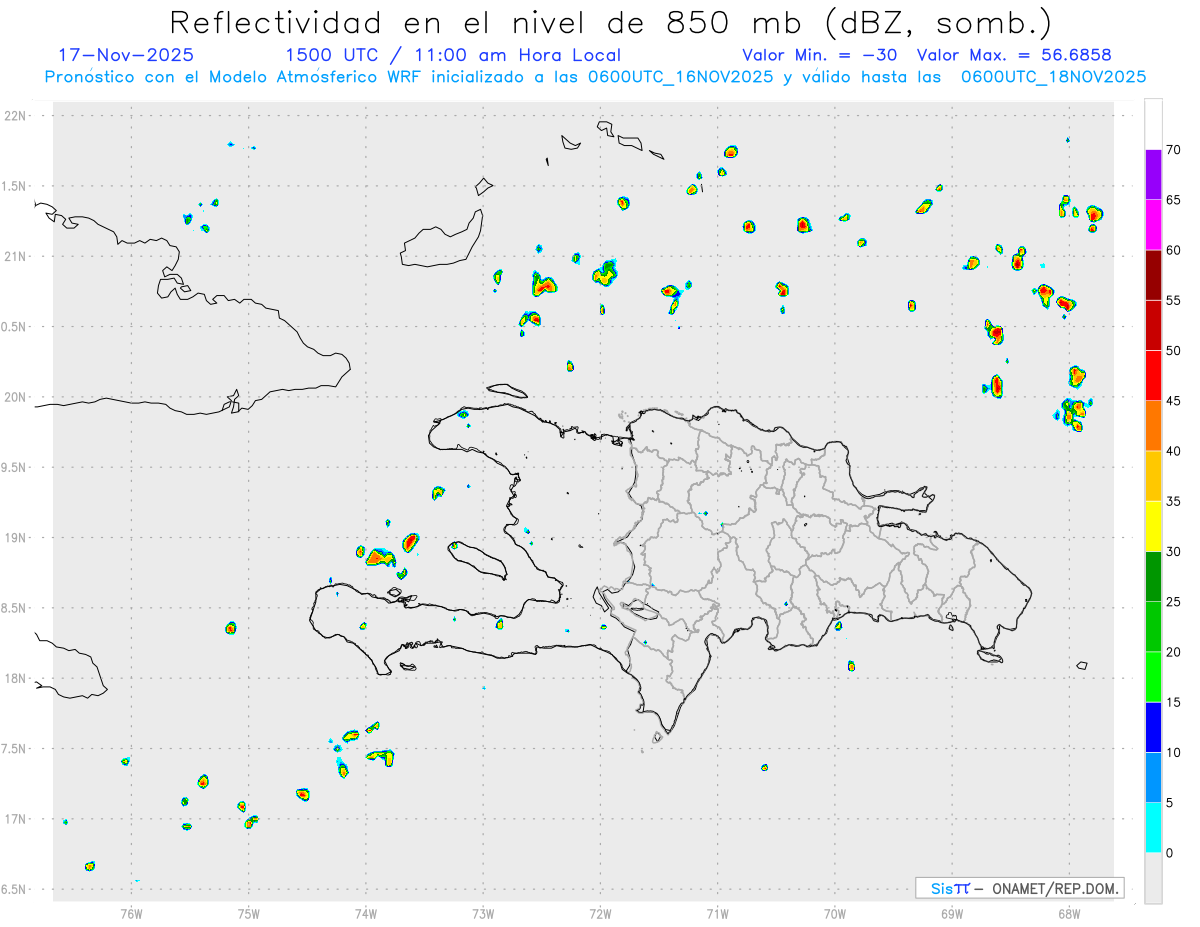Click the colorbar scale label "25"
Viewport: 1200px width, 927px height.
coord(1174,602)
